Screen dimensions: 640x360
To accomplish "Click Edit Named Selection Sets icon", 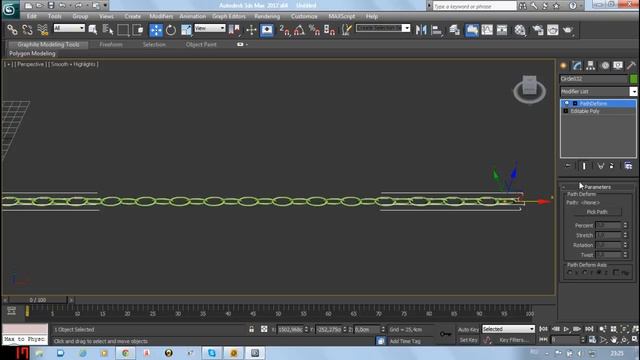I will pyautogui.click(x=346, y=30).
